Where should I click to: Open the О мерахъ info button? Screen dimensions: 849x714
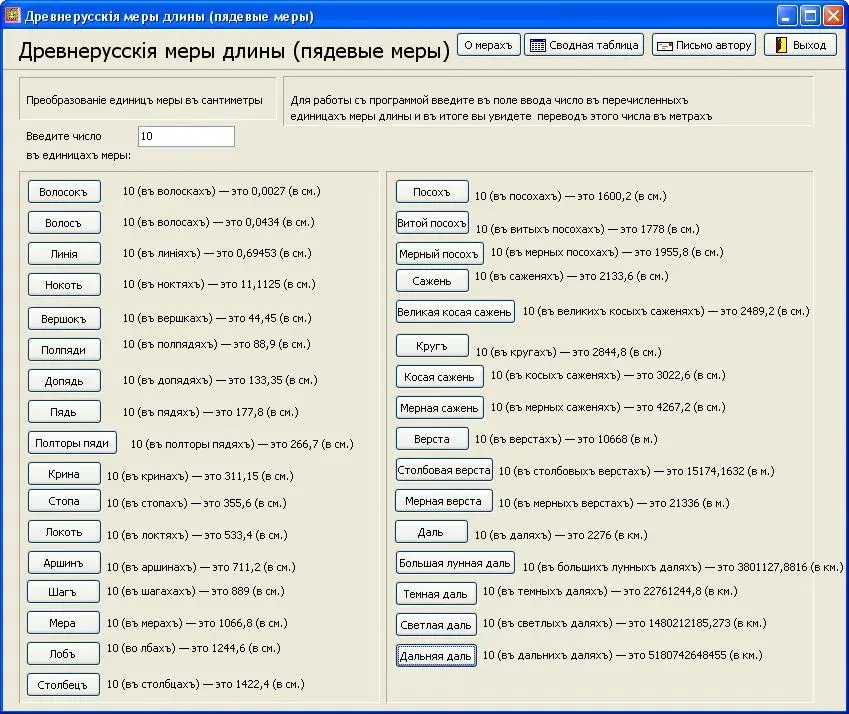pos(488,45)
